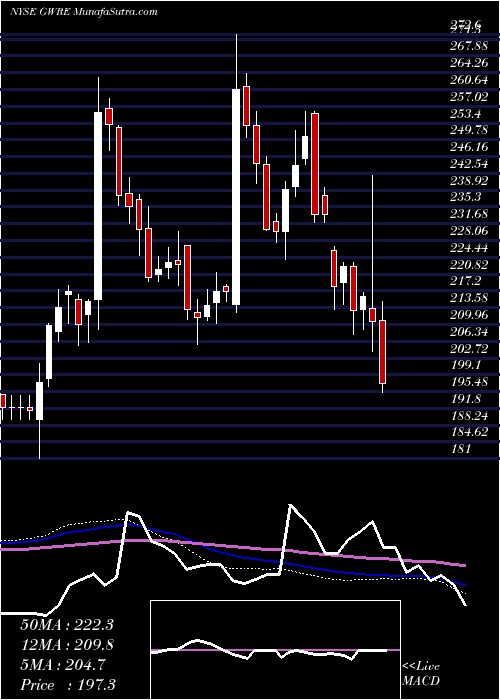
Task: Click the Price : 197.3 readout
Action: coord(70,685)
